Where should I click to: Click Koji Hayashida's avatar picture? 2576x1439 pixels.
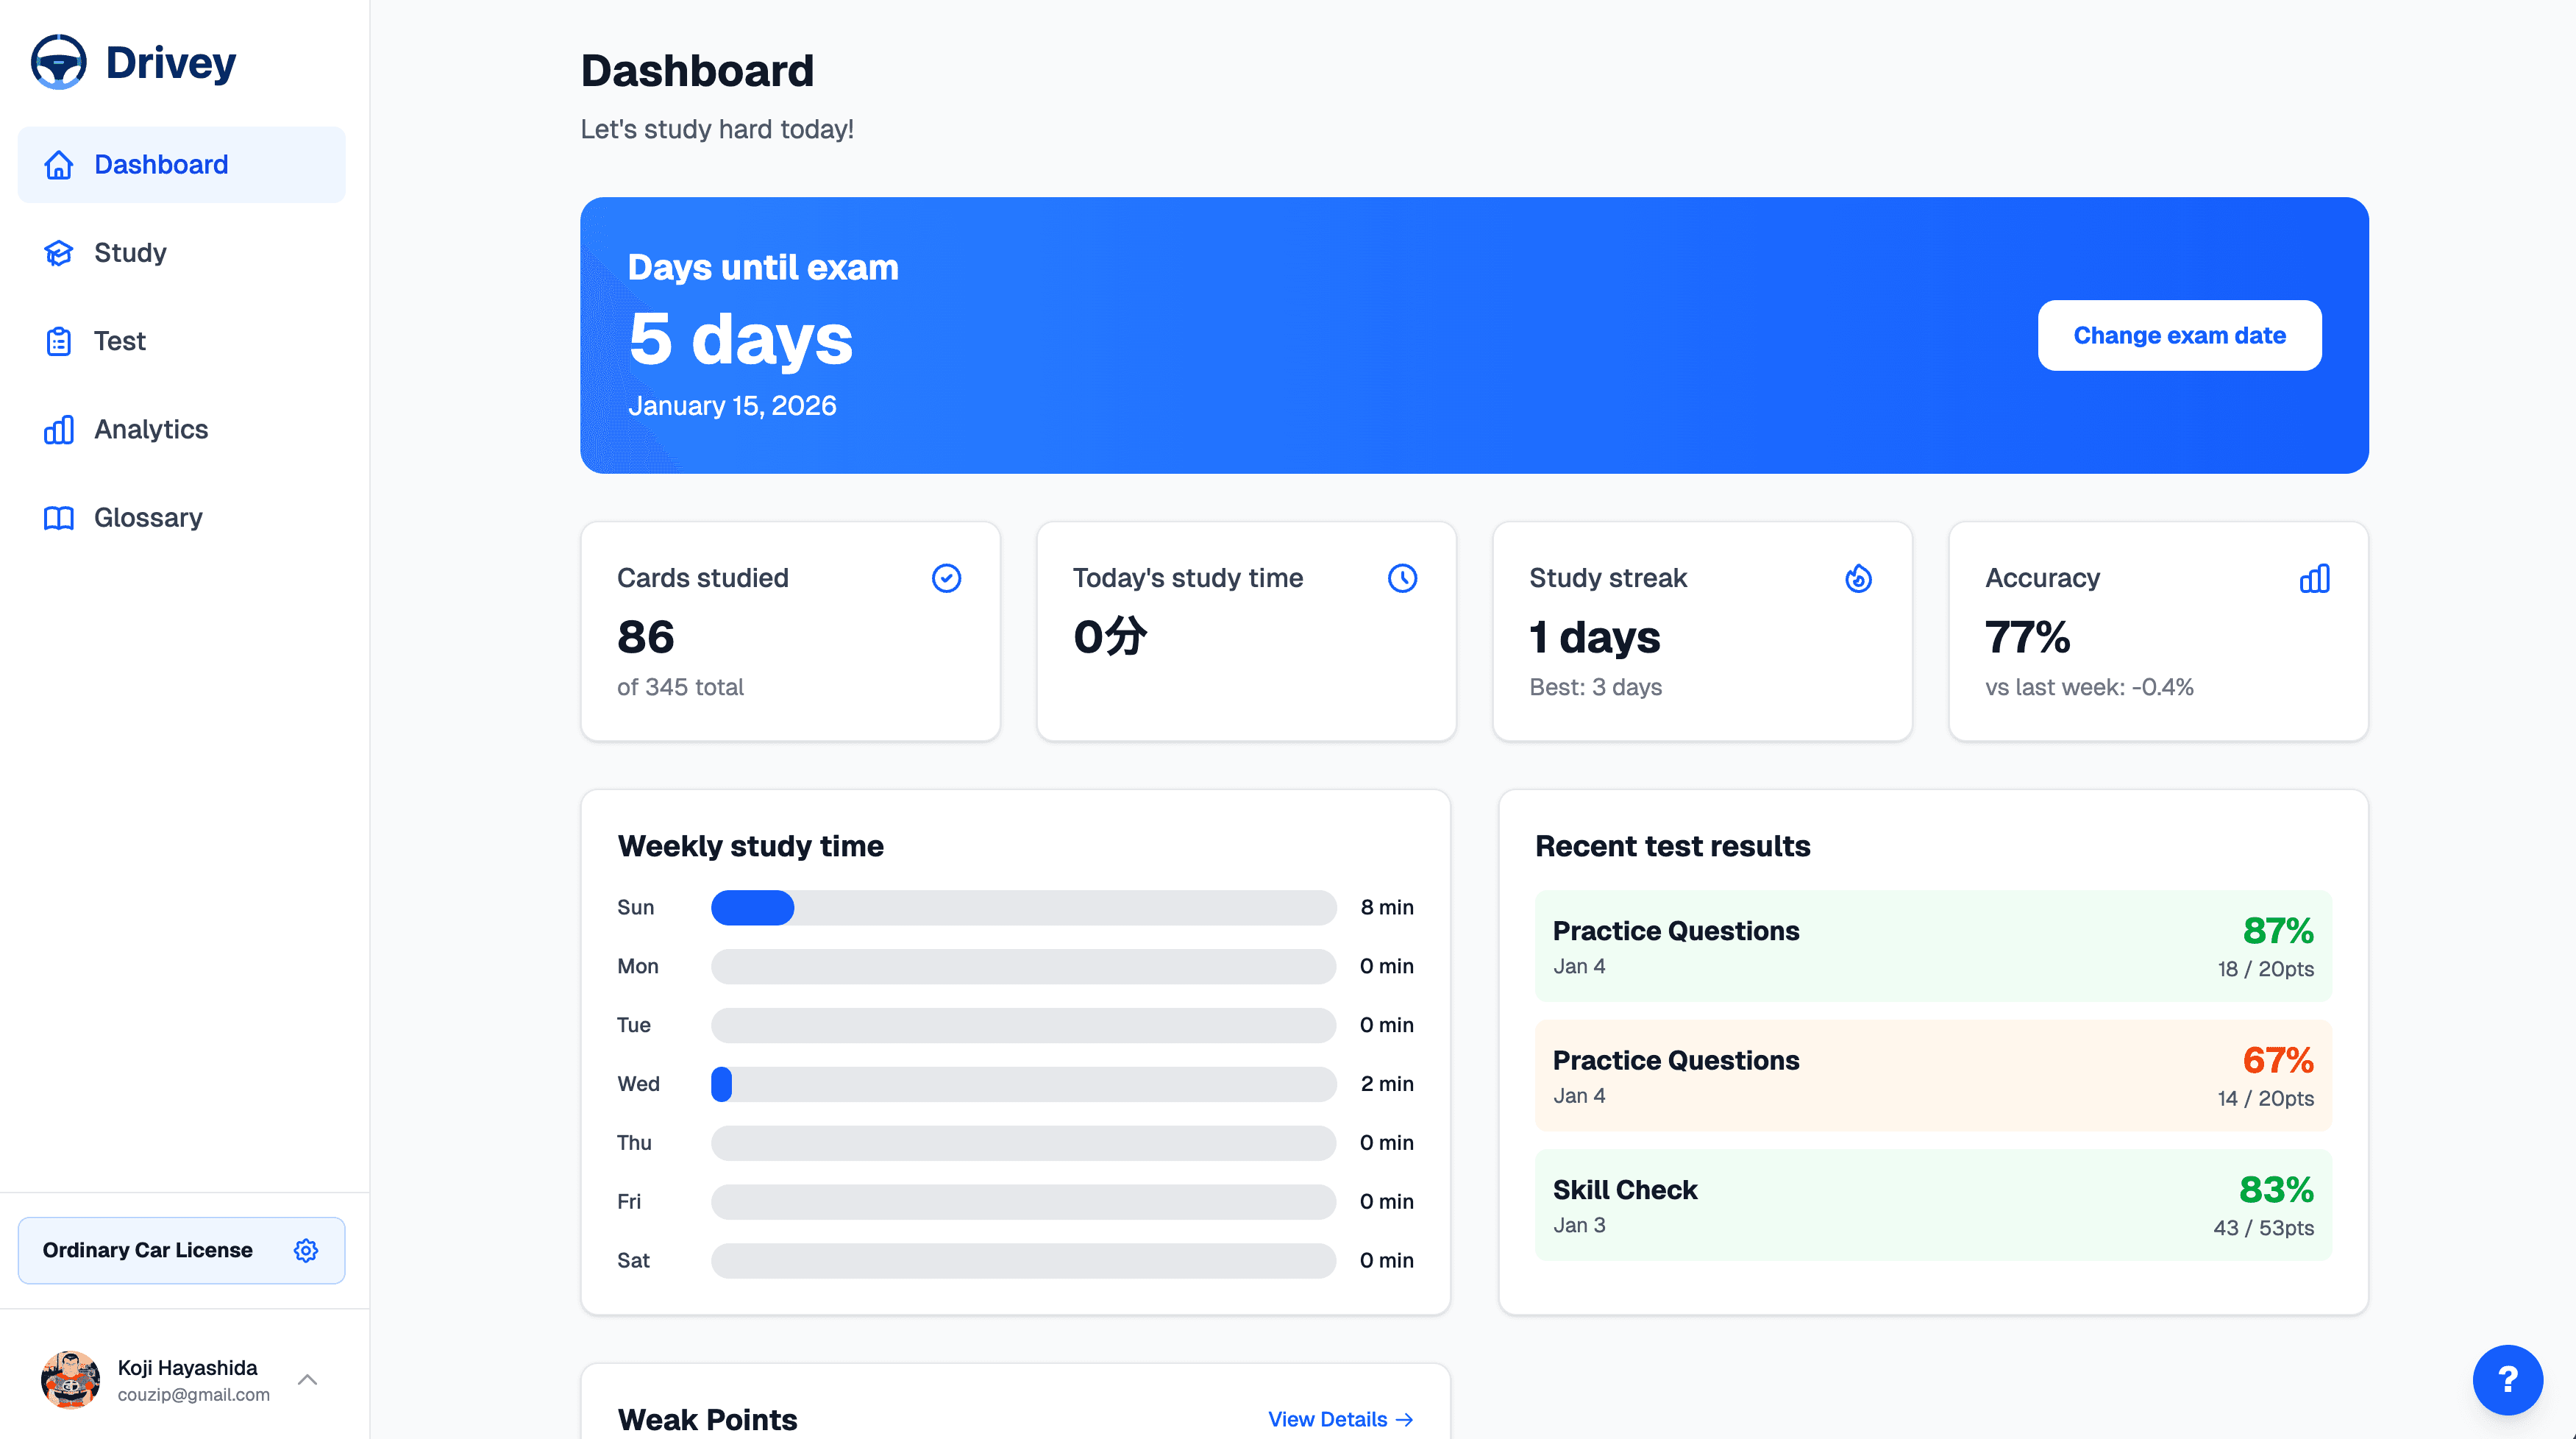[x=70, y=1380]
